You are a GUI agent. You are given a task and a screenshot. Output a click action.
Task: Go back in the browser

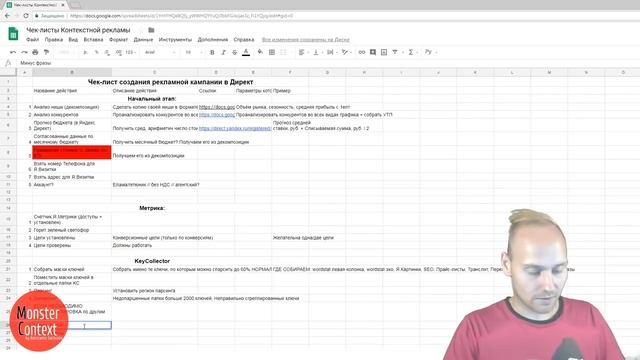(x=7, y=16)
